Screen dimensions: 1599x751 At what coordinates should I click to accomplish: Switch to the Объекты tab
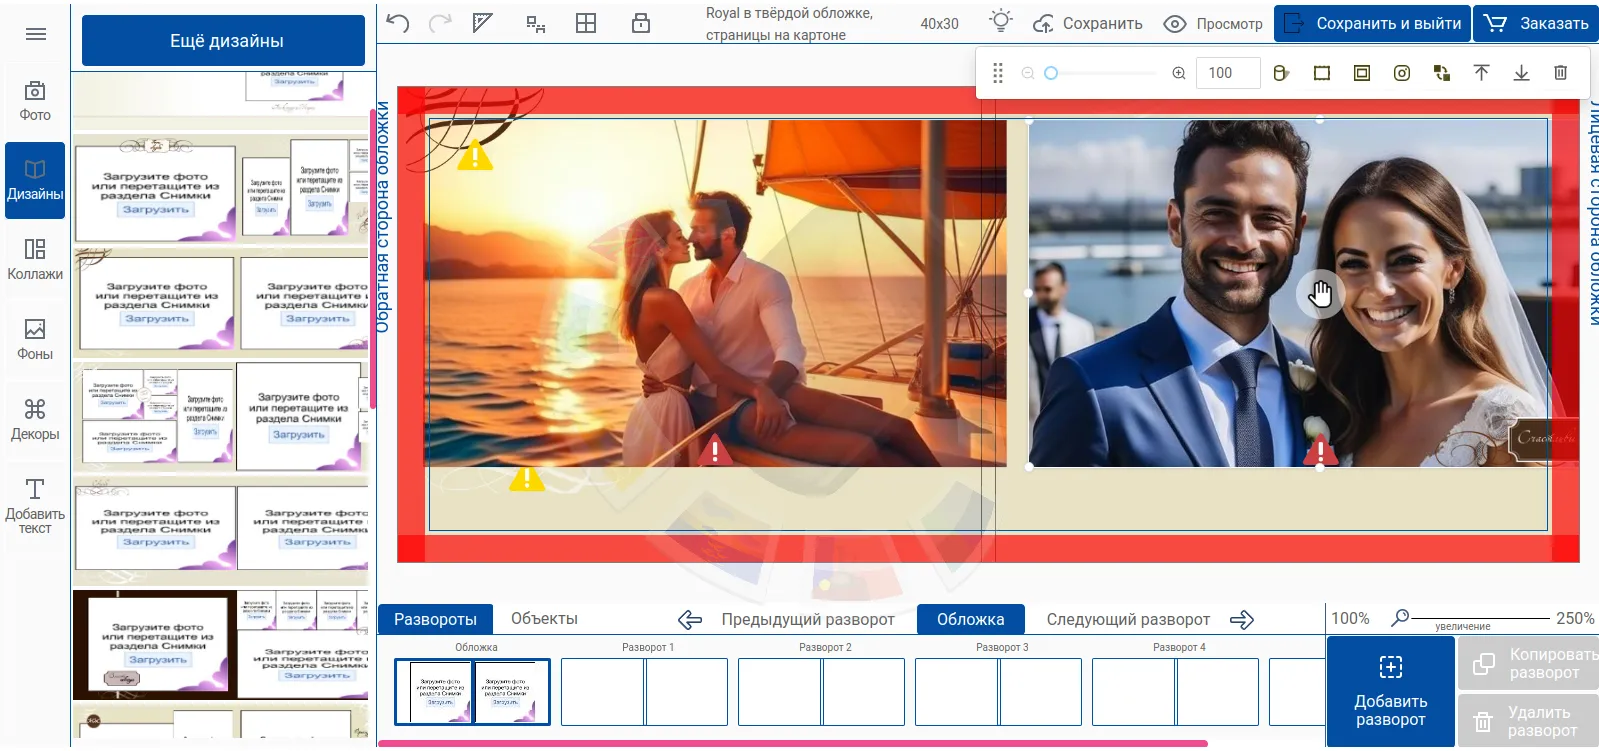(544, 619)
